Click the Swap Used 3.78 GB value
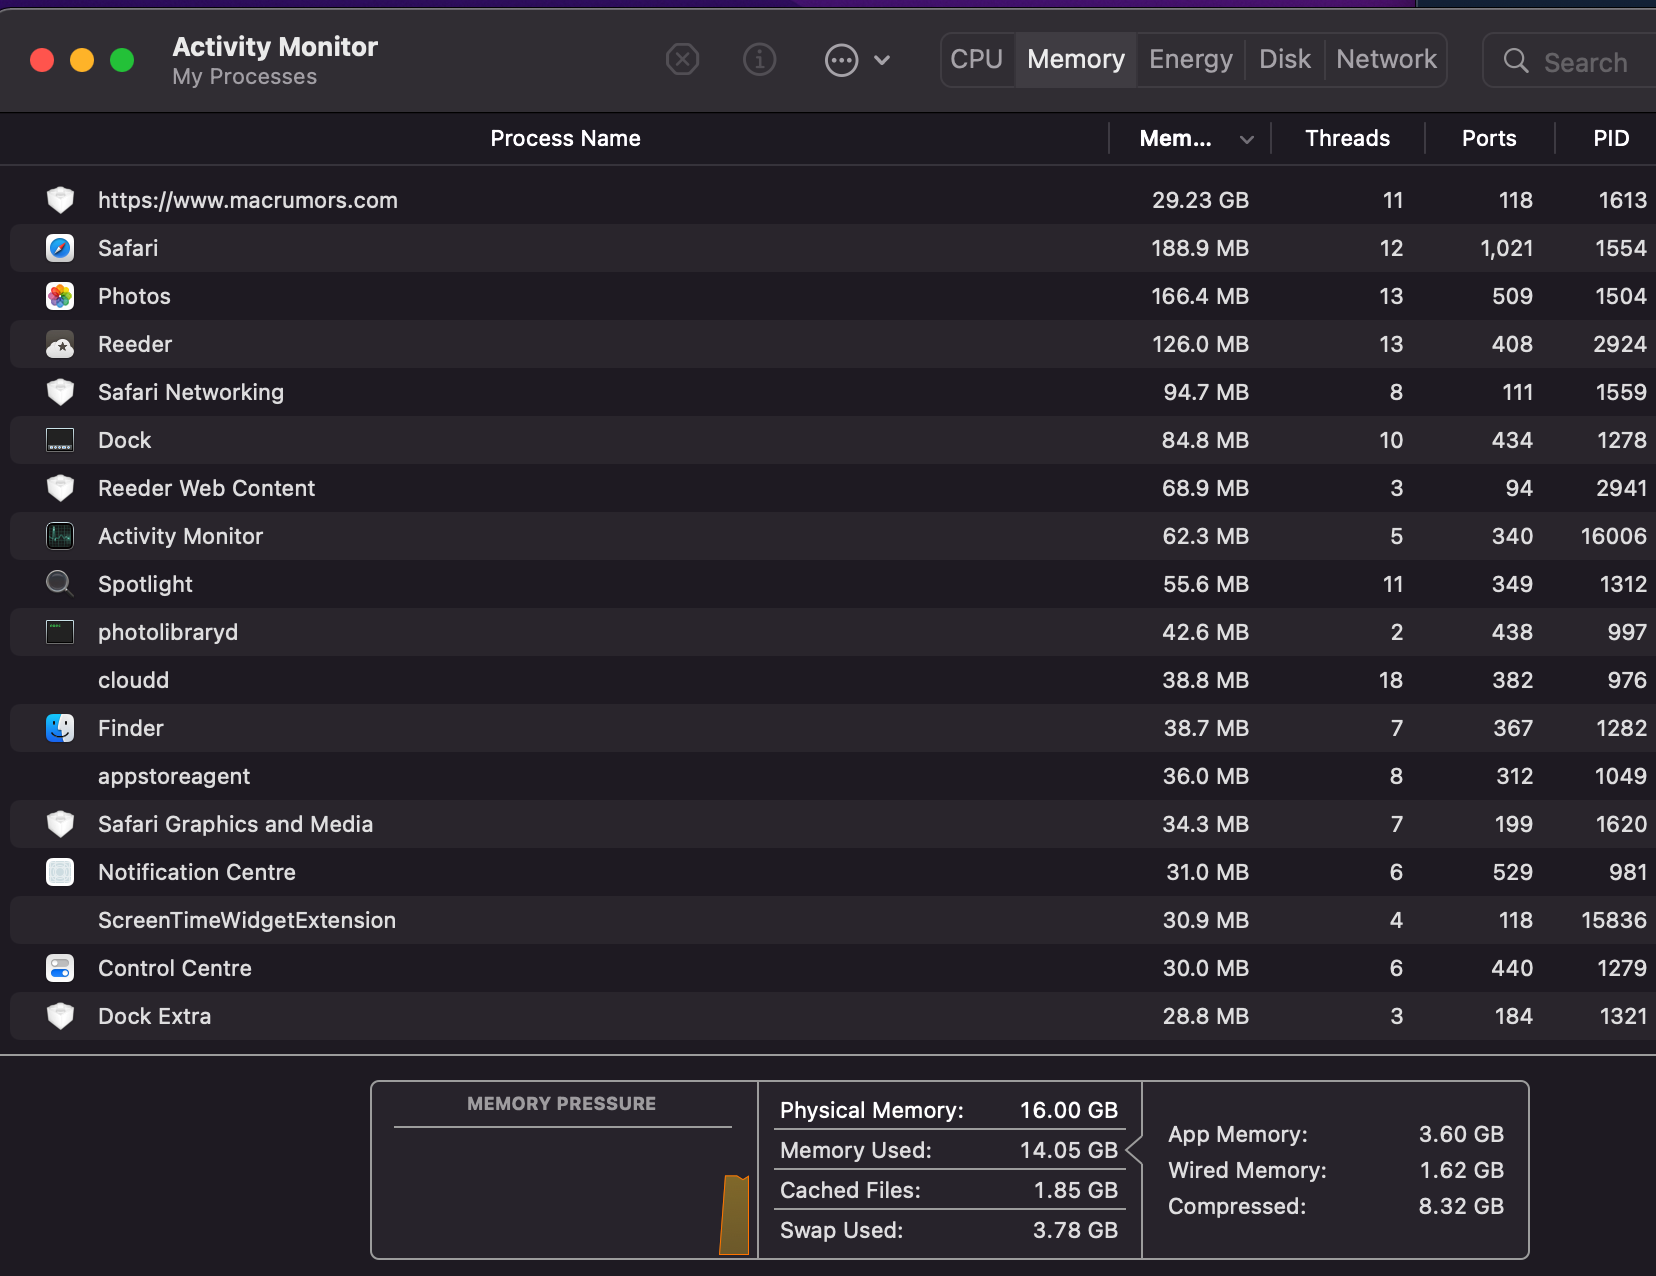 1075,1230
